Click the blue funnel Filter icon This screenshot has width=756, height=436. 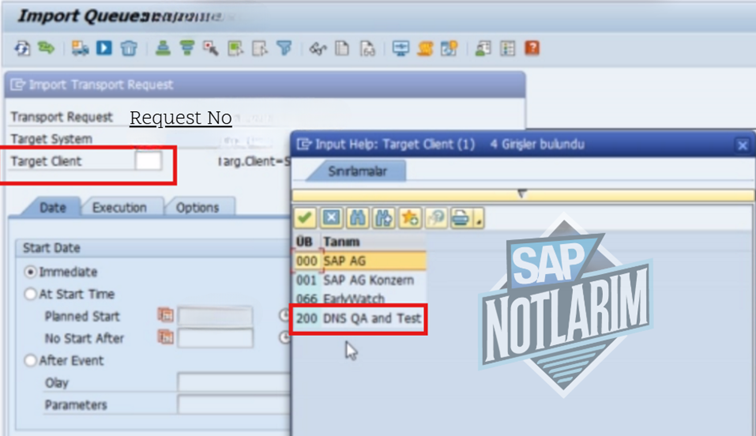tap(284, 48)
